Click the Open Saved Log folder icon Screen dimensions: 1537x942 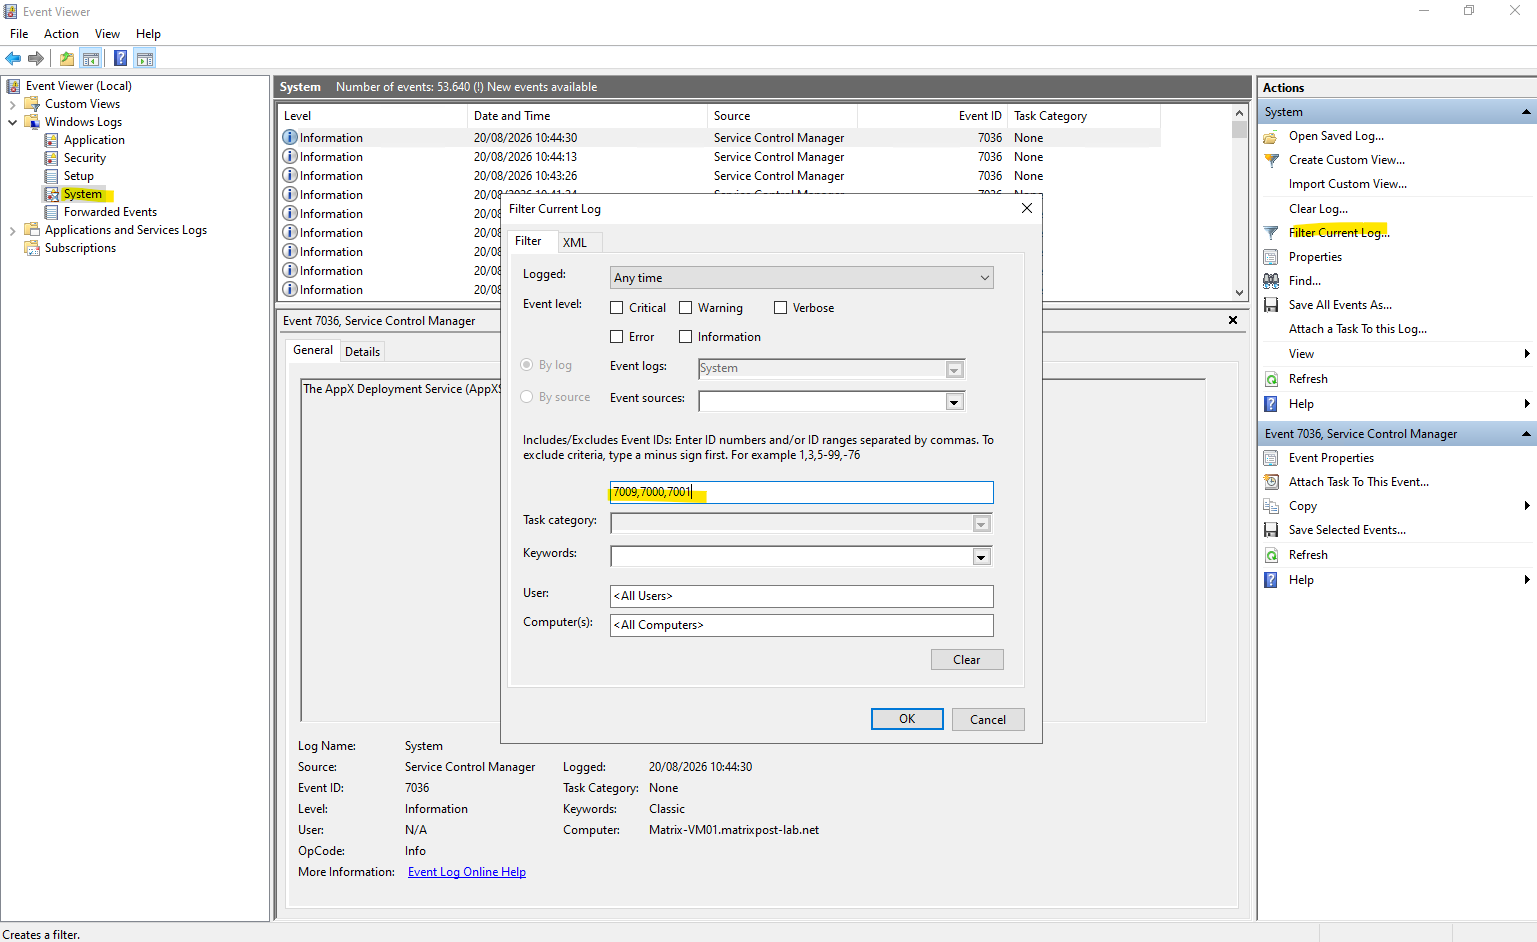[1271, 136]
